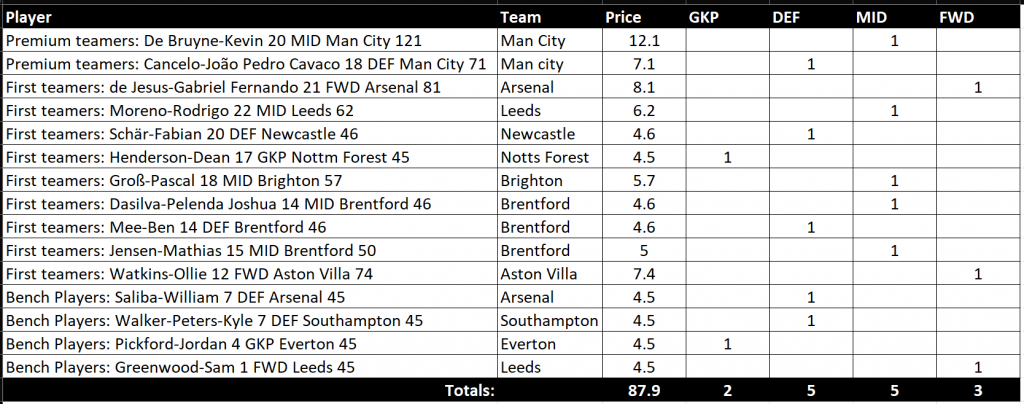Click the Aston Villa team cell
The height and width of the screenshot is (404, 1024).
click(550, 273)
